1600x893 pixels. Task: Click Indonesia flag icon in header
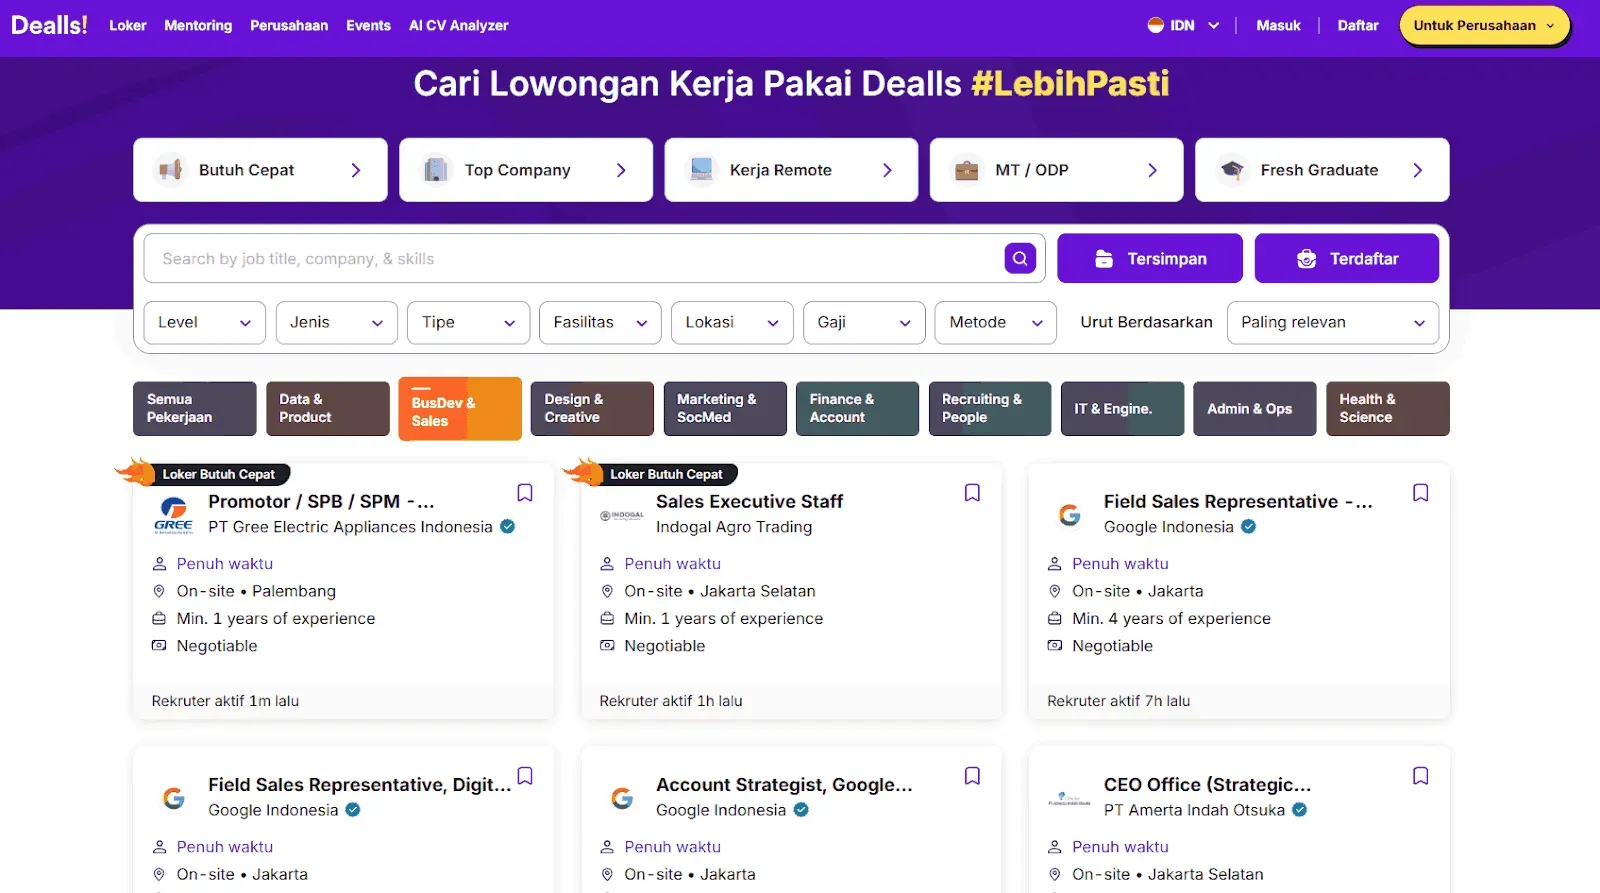(1155, 25)
